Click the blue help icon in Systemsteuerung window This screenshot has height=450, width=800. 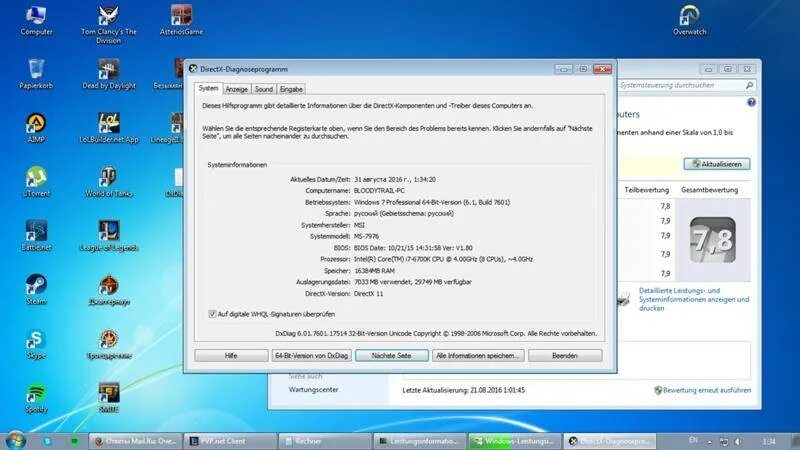tap(751, 103)
